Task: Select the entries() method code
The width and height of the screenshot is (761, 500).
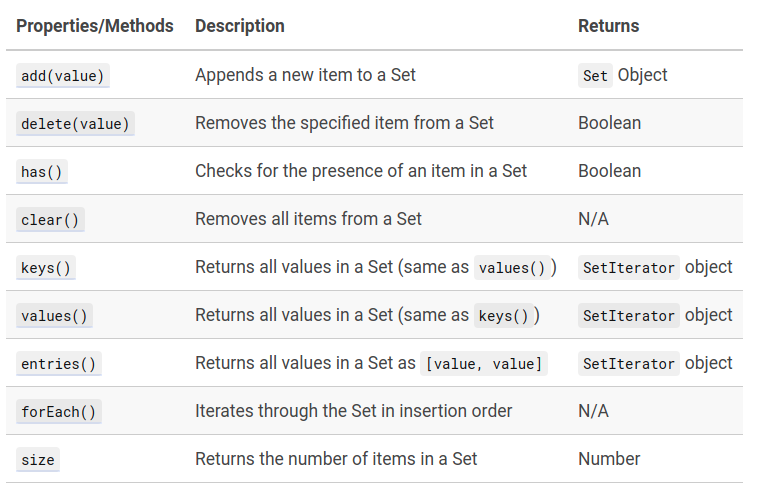Action: (58, 364)
